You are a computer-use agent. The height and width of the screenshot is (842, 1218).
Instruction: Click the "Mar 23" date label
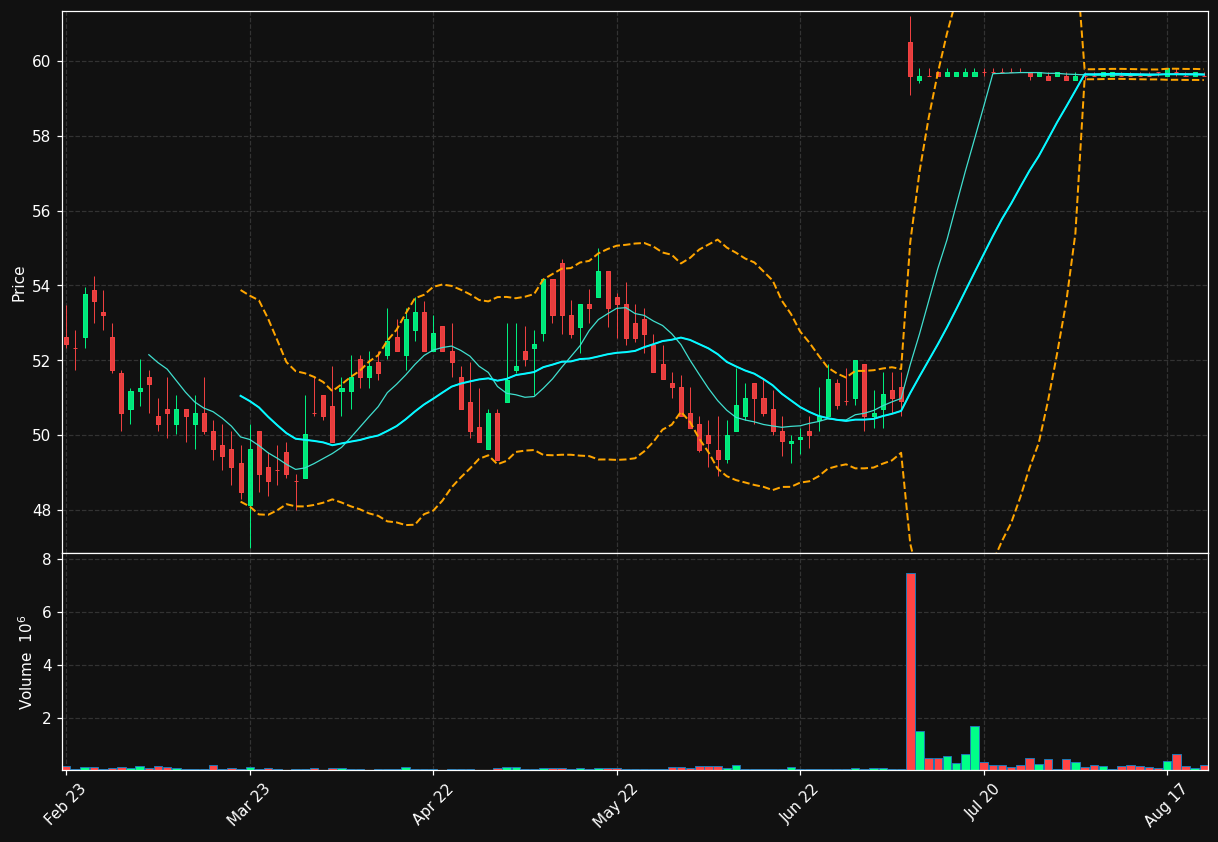248,804
